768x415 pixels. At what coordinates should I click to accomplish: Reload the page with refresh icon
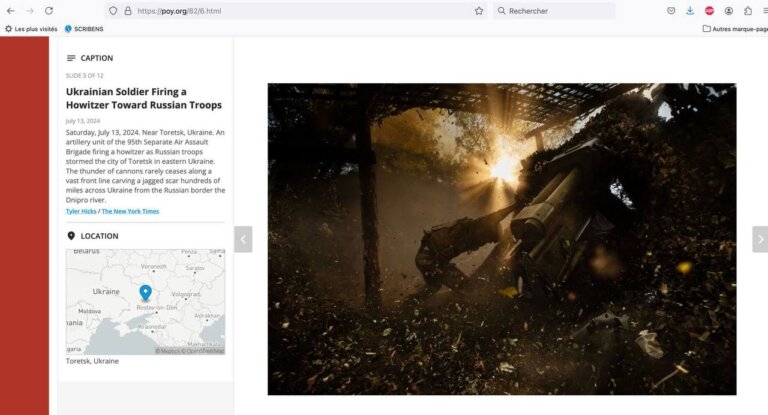(49, 11)
